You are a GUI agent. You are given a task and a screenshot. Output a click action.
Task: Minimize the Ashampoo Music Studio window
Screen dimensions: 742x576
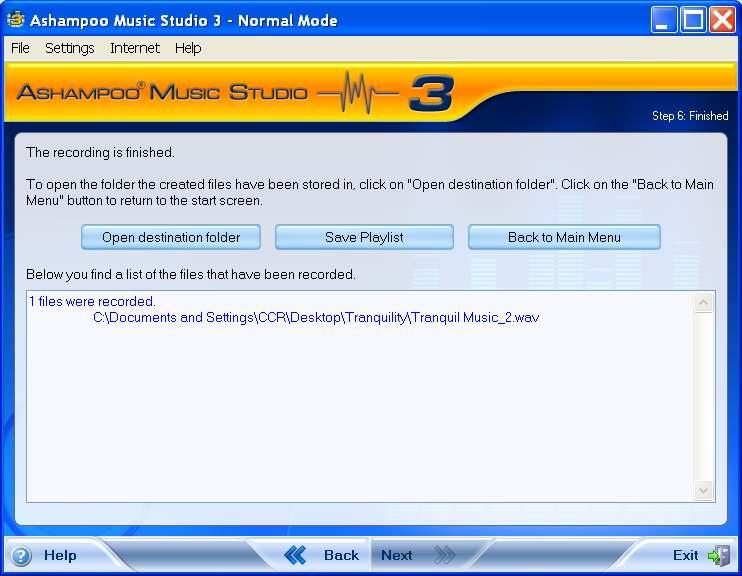point(664,20)
